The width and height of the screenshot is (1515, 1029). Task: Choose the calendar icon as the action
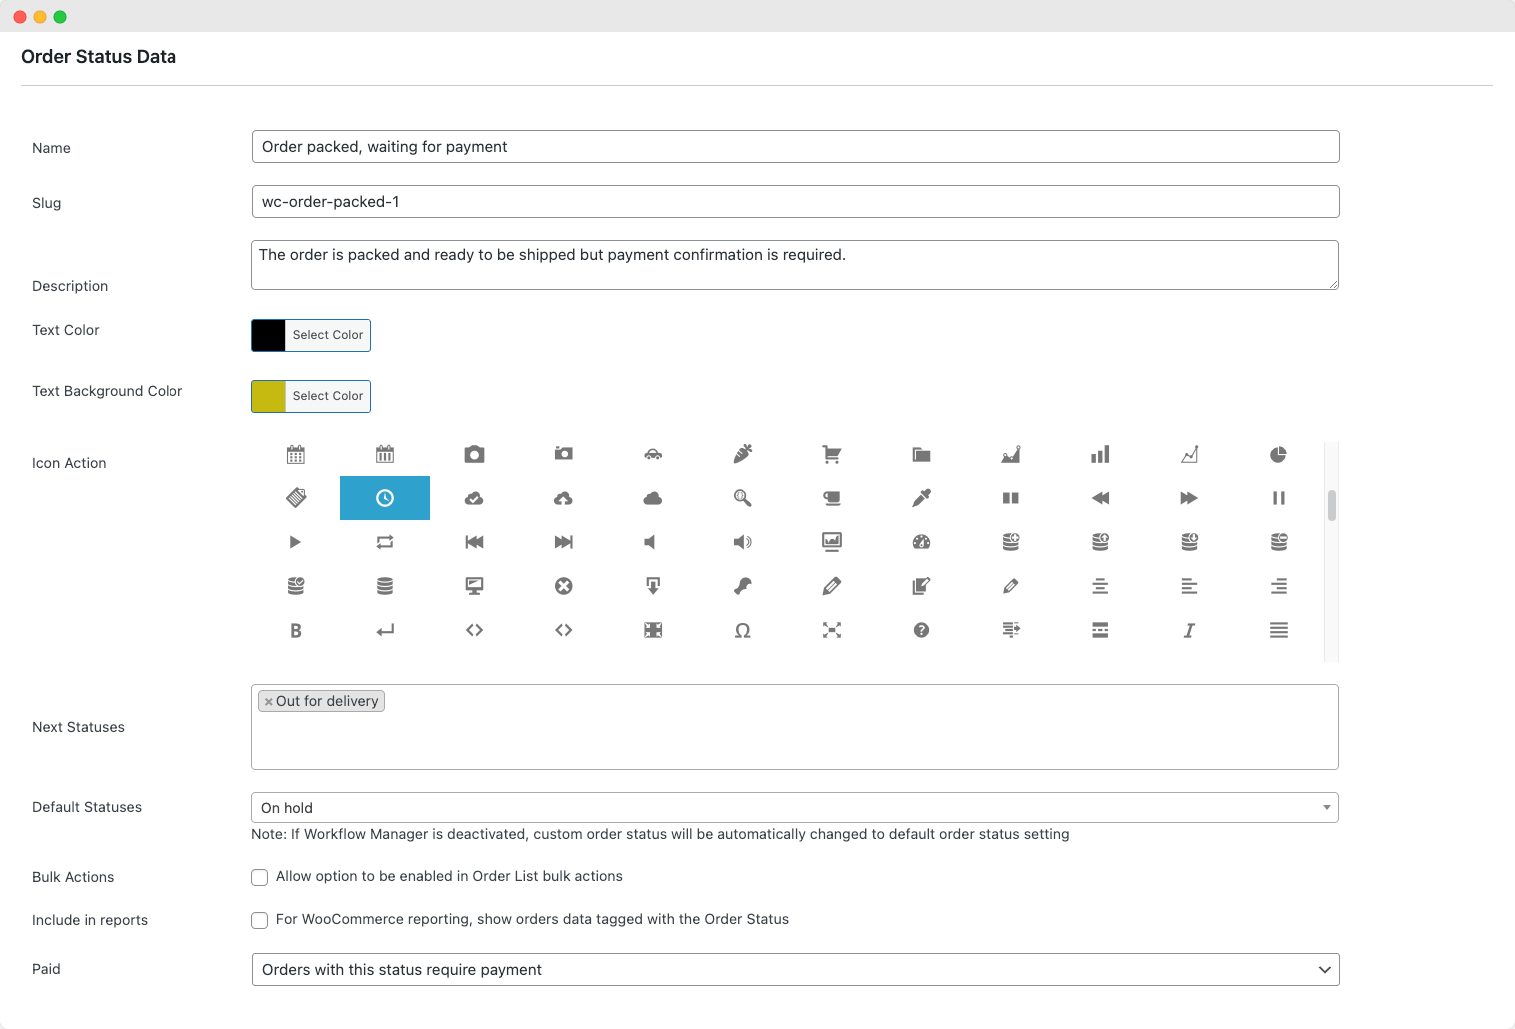296,454
